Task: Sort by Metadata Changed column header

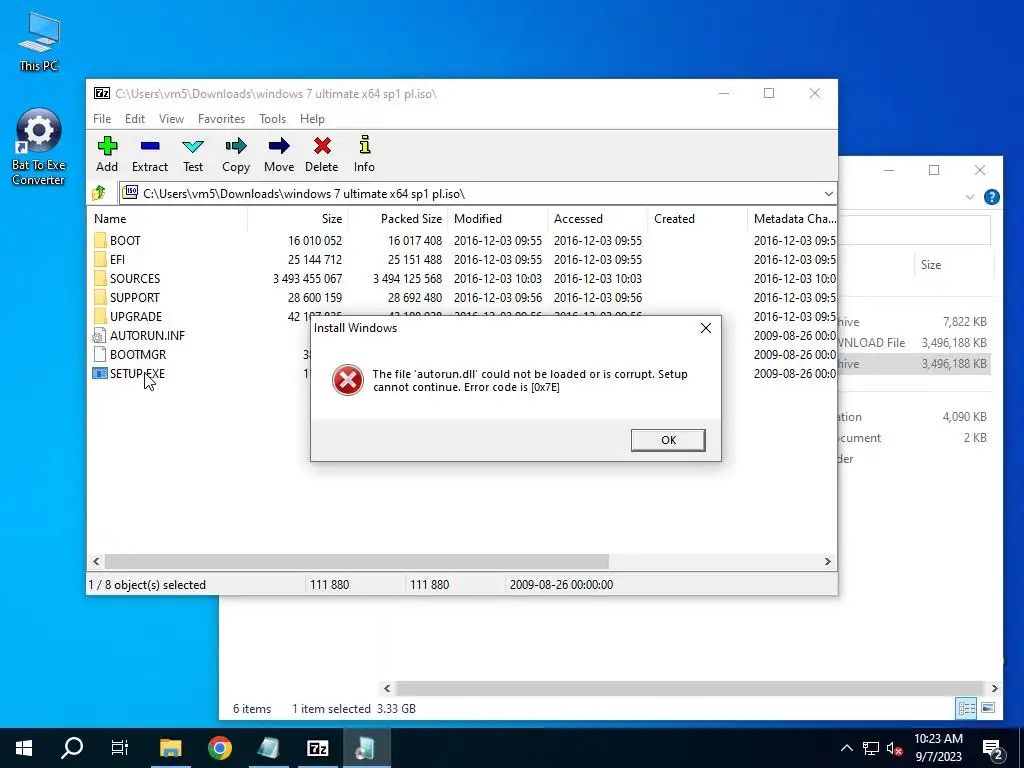Action: [793, 219]
